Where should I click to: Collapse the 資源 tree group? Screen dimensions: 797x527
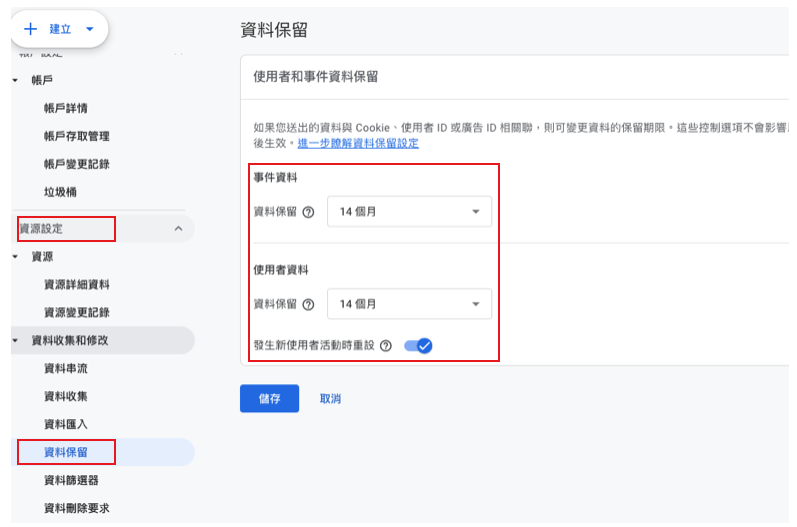pos(16,257)
